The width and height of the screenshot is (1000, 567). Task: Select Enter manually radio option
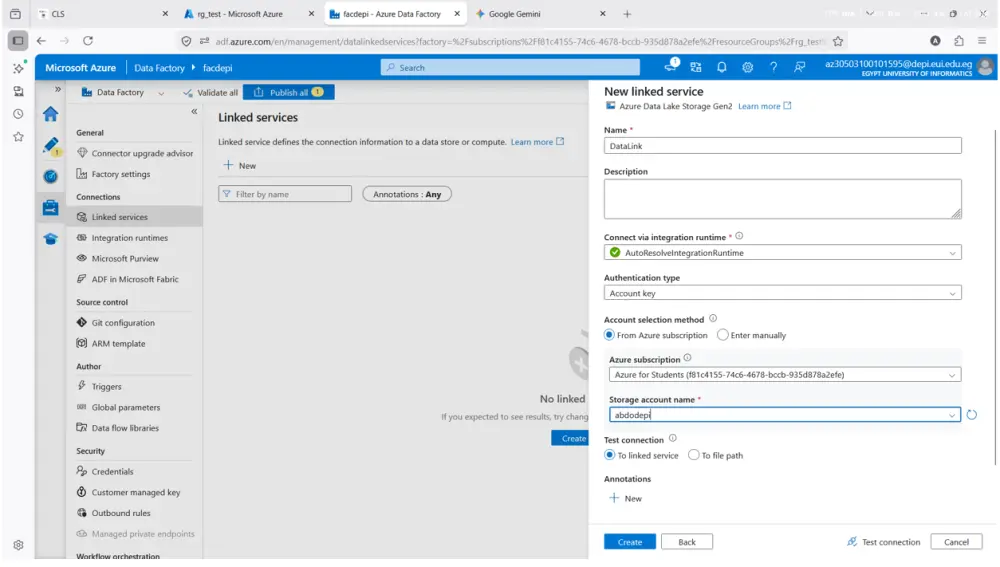(x=723, y=335)
